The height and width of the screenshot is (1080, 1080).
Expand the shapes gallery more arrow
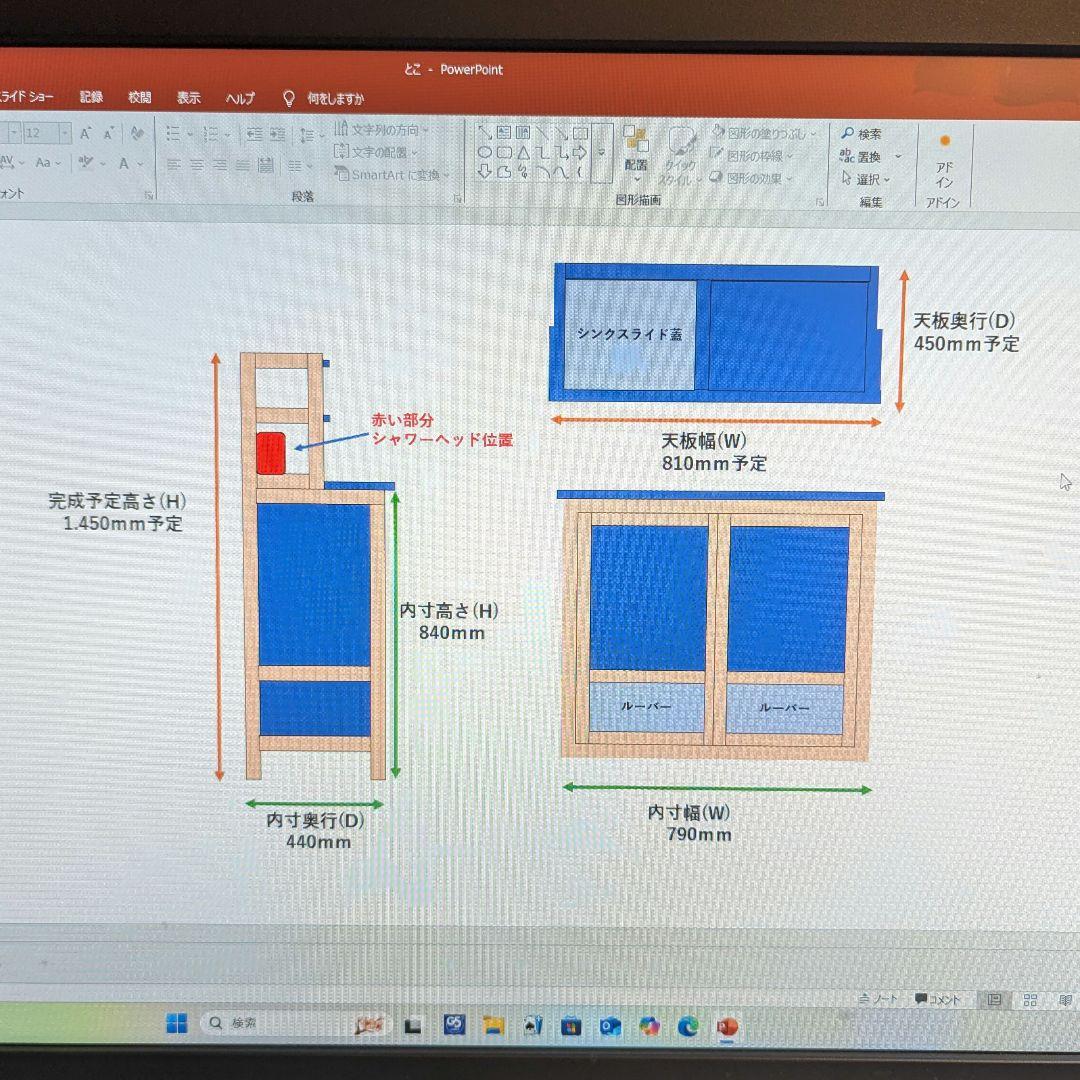coord(601,153)
